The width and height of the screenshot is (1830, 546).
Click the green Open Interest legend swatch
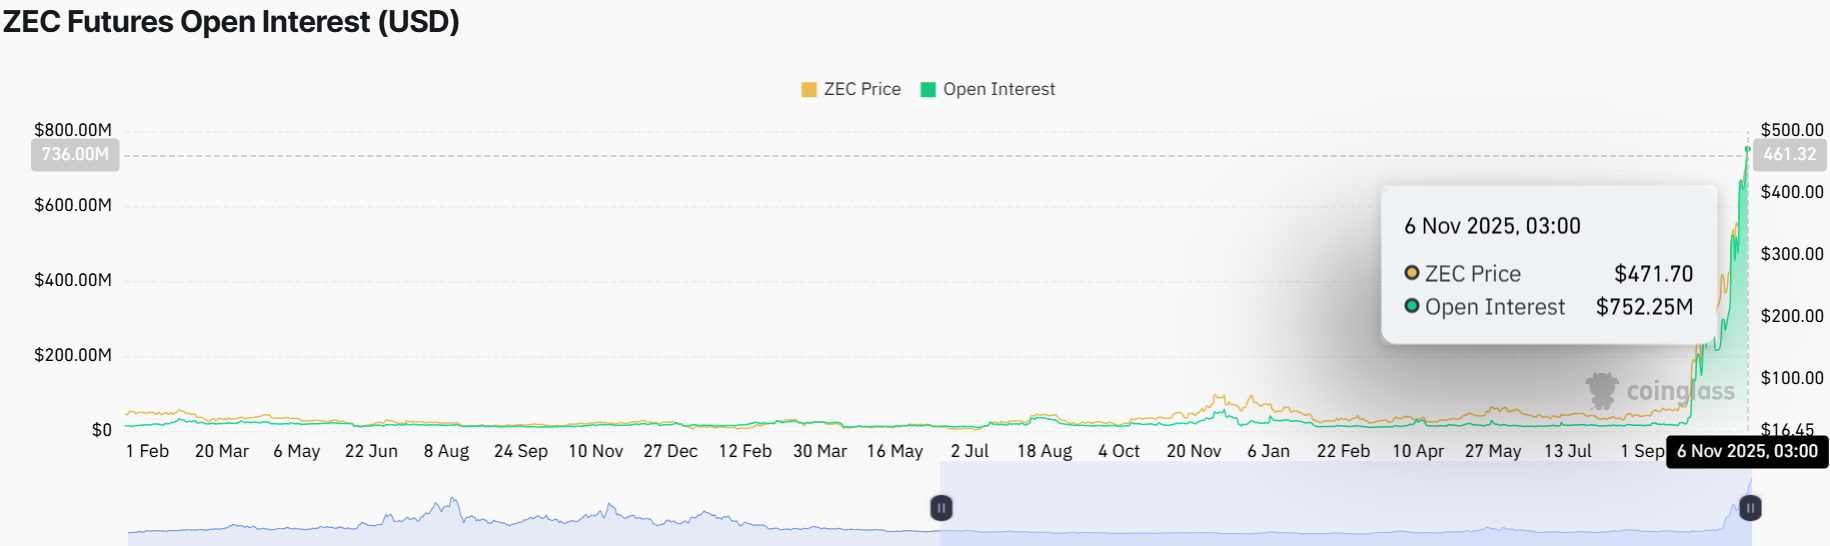point(928,90)
